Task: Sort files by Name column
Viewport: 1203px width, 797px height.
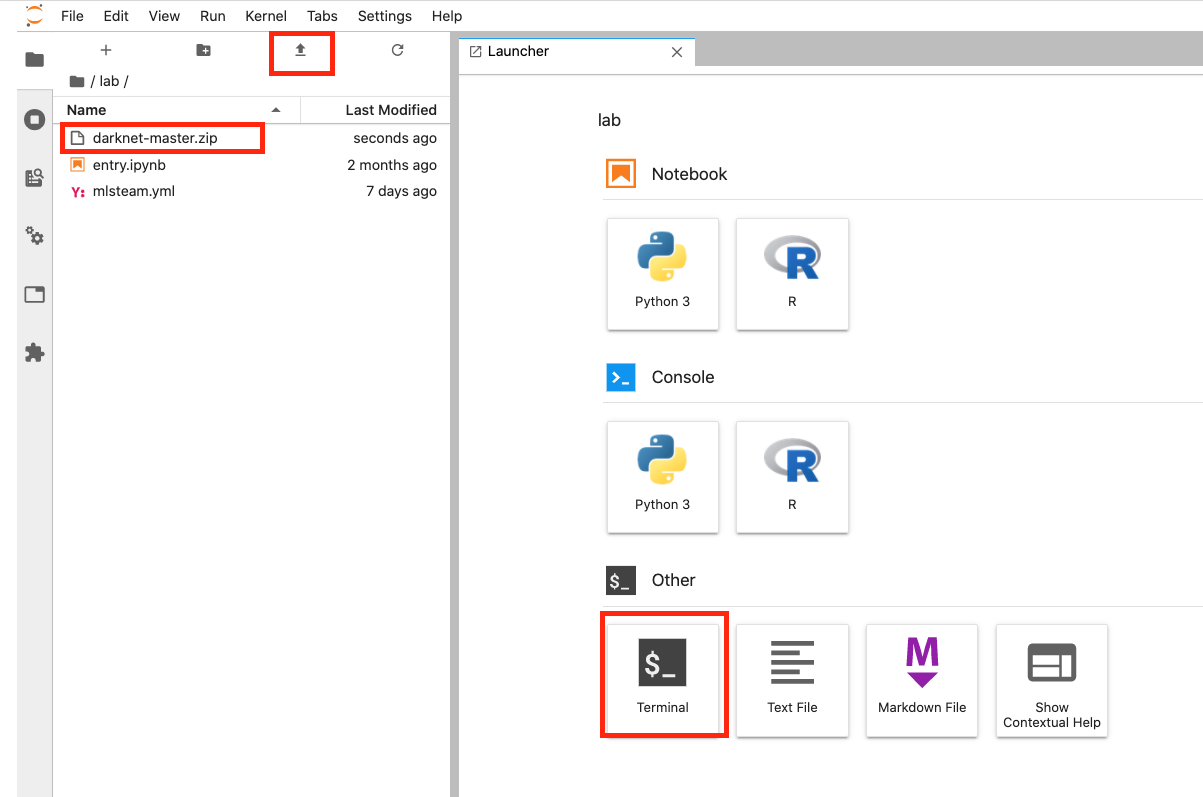Action: click(x=176, y=110)
